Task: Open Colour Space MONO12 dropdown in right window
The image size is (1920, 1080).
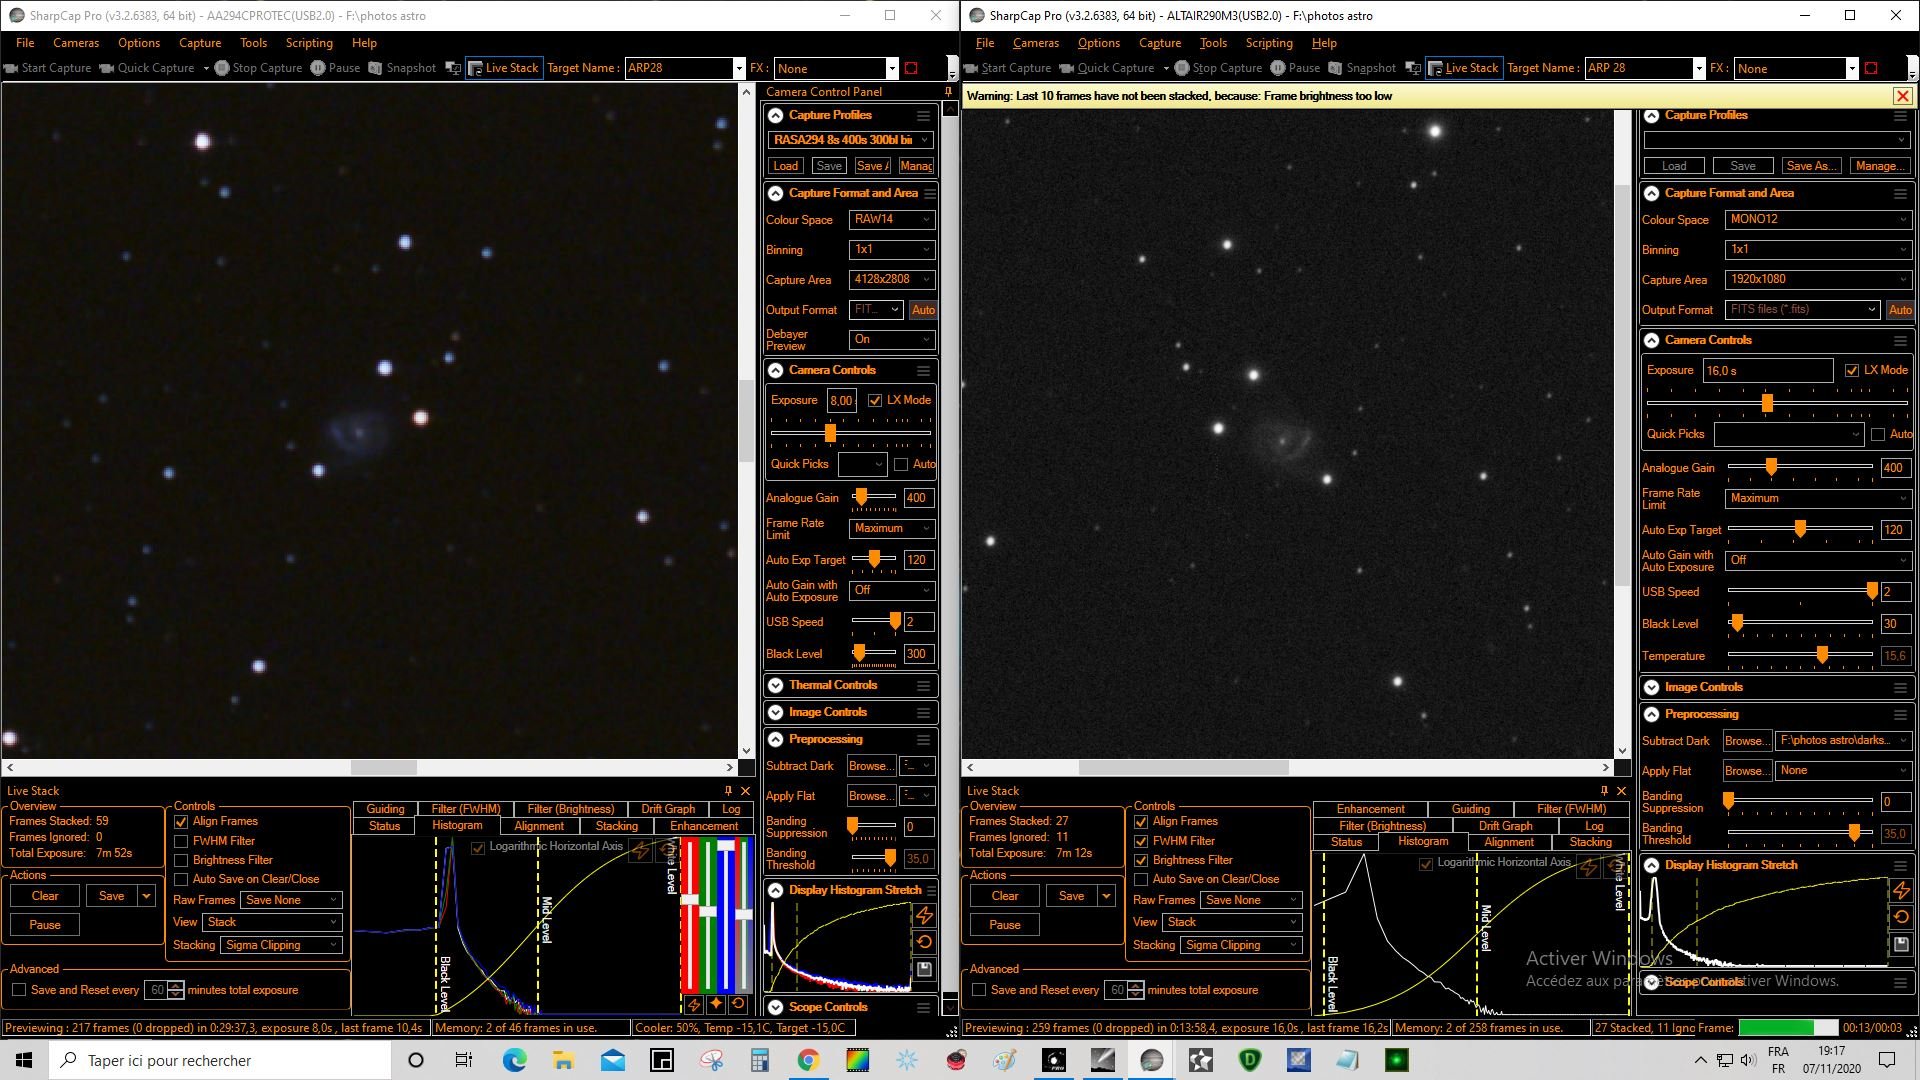Action: [x=1818, y=220]
